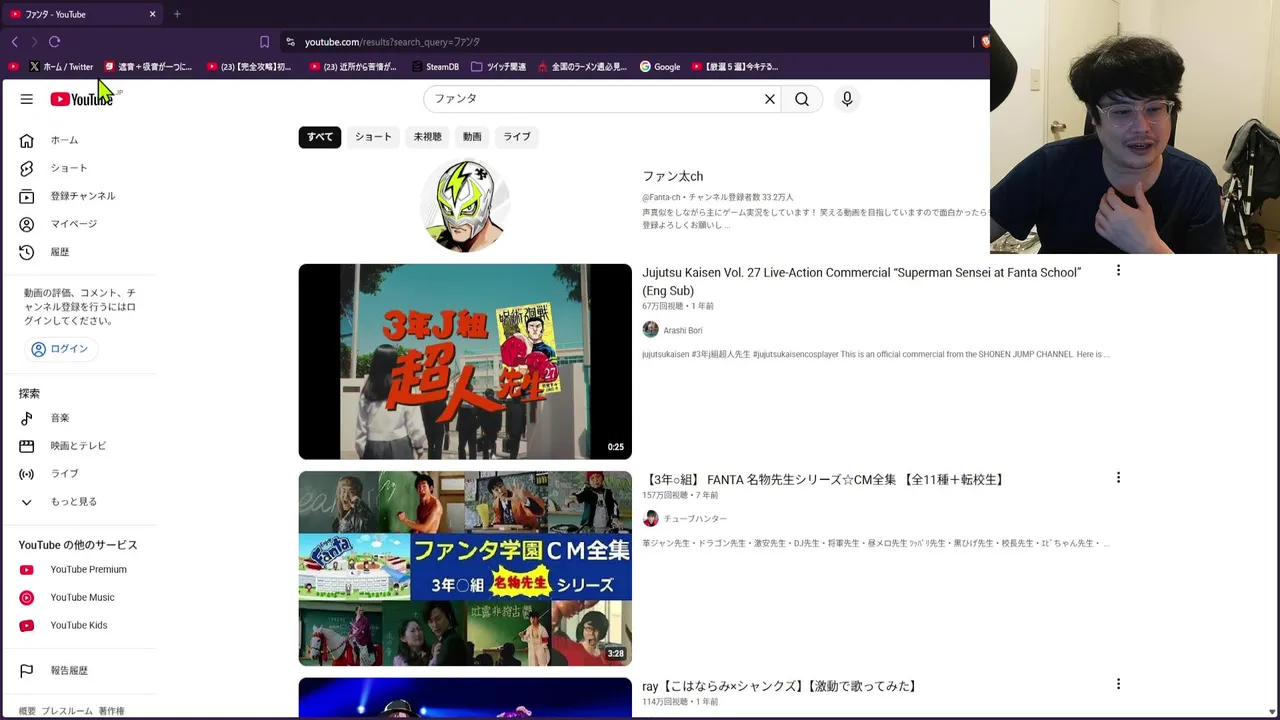Go back with the browser back arrow
This screenshot has height=720, width=1280.
point(14,42)
